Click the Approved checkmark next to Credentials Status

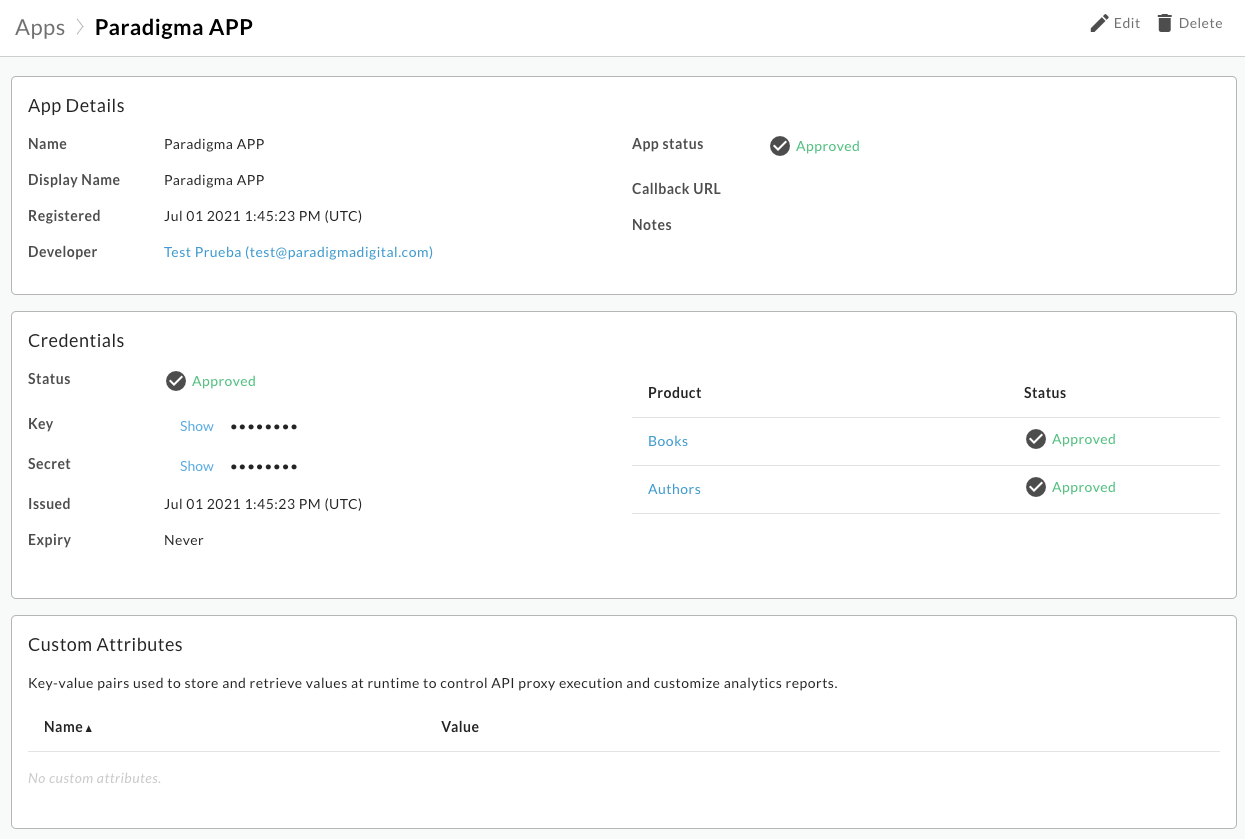click(176, 380)
